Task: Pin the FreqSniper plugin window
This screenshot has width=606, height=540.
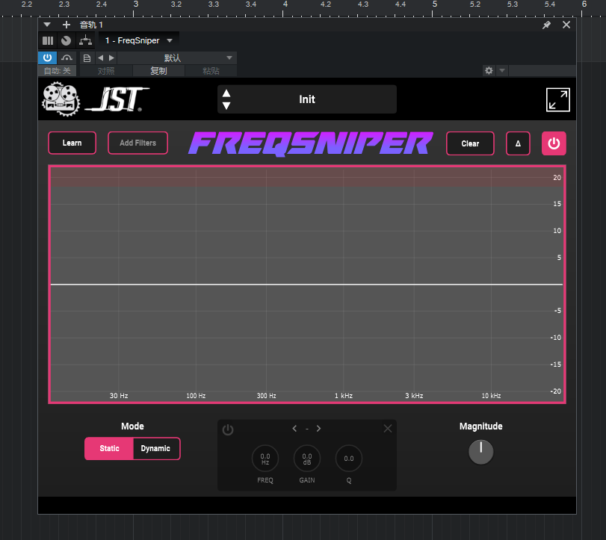Action: tap(547, 25)
